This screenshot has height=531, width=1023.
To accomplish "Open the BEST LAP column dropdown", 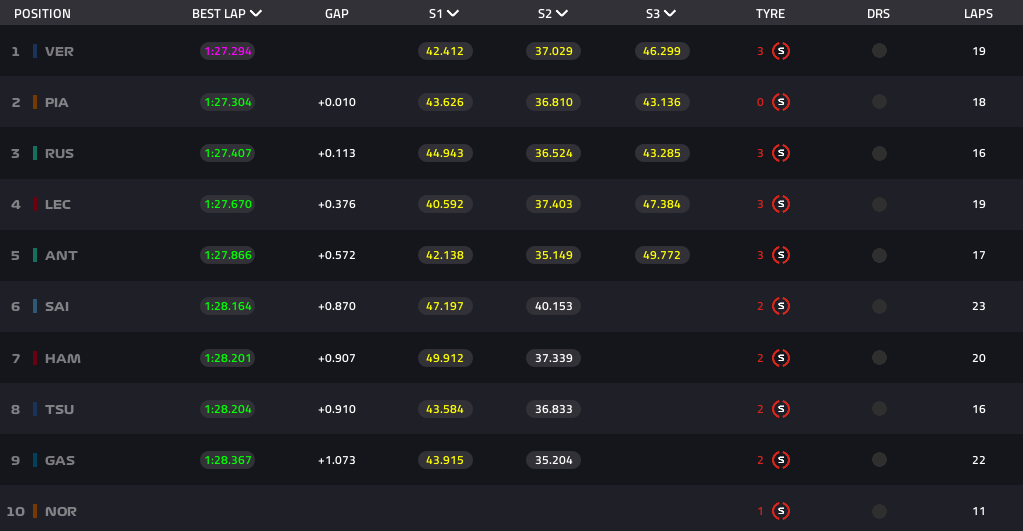I will click(x=257, y=14).
